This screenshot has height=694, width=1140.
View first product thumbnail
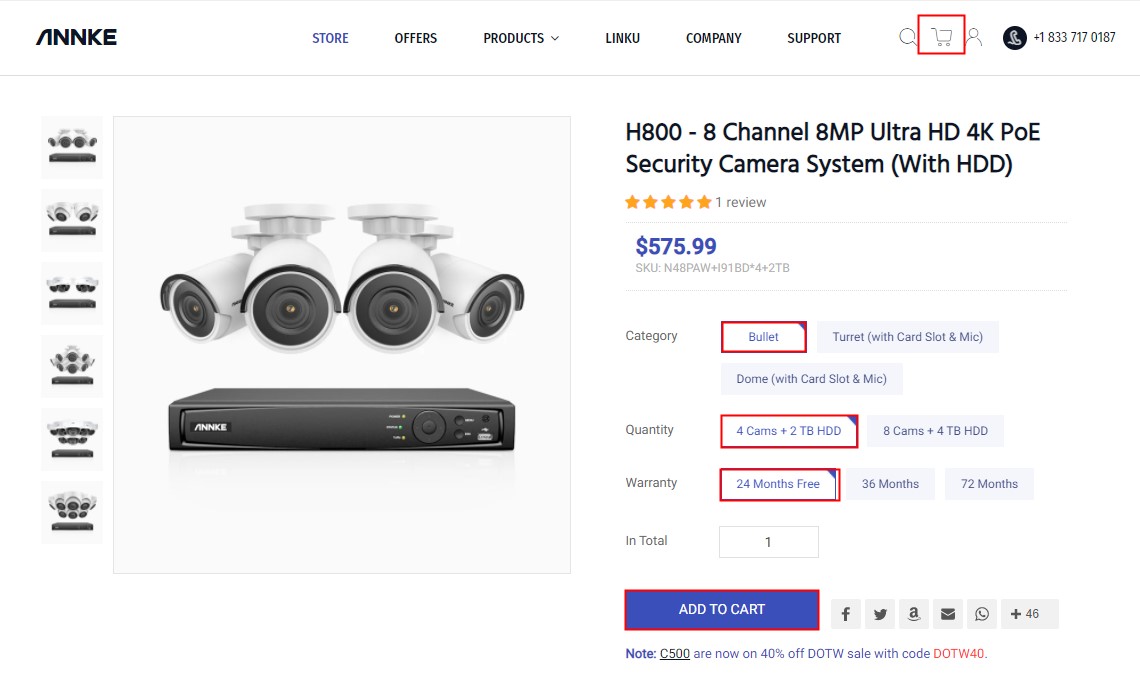coord(72,148)
